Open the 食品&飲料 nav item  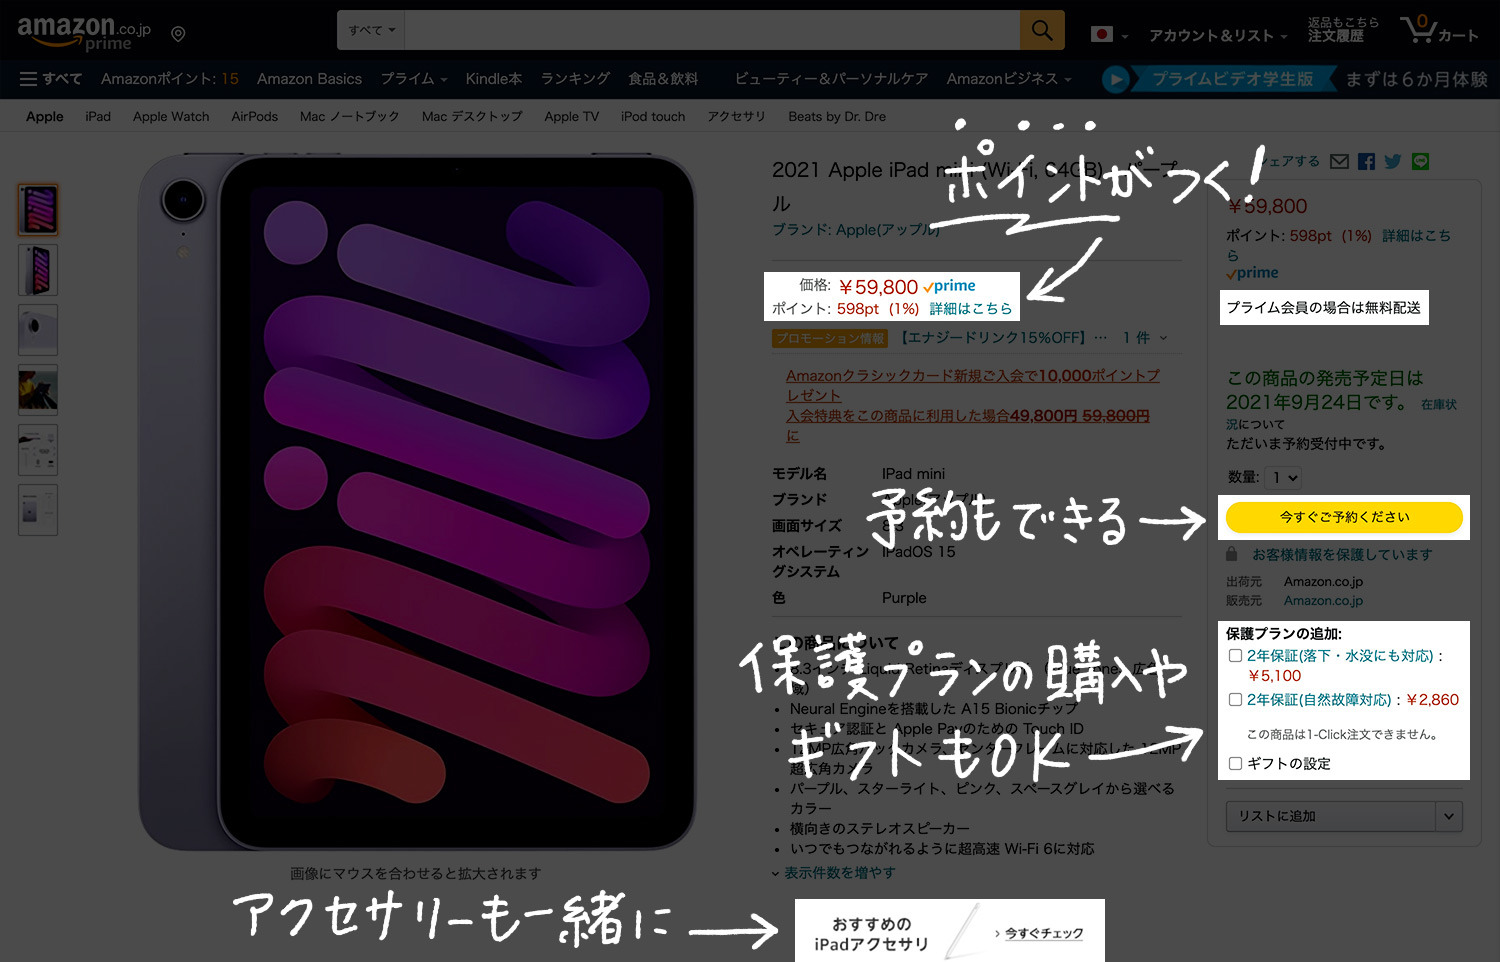tap(663, 78)
